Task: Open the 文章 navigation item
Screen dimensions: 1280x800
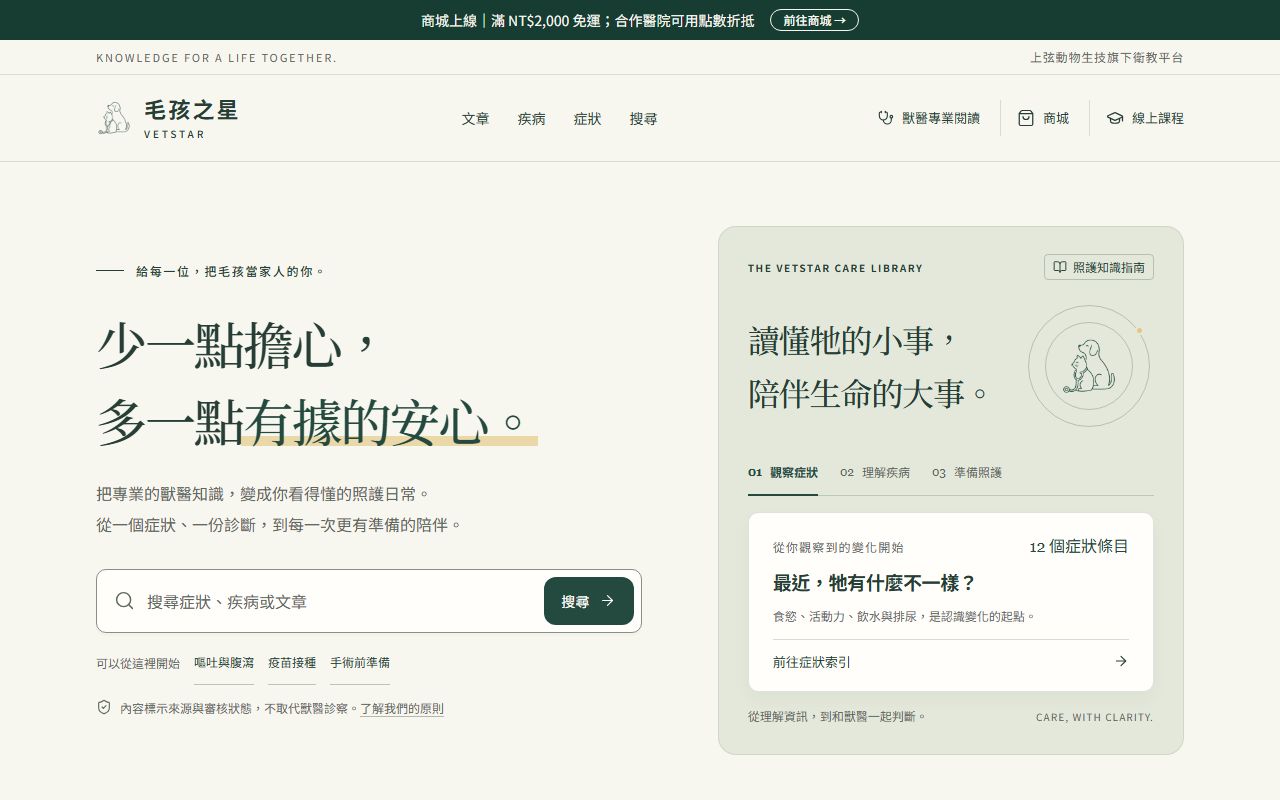Action: point(476,119)
